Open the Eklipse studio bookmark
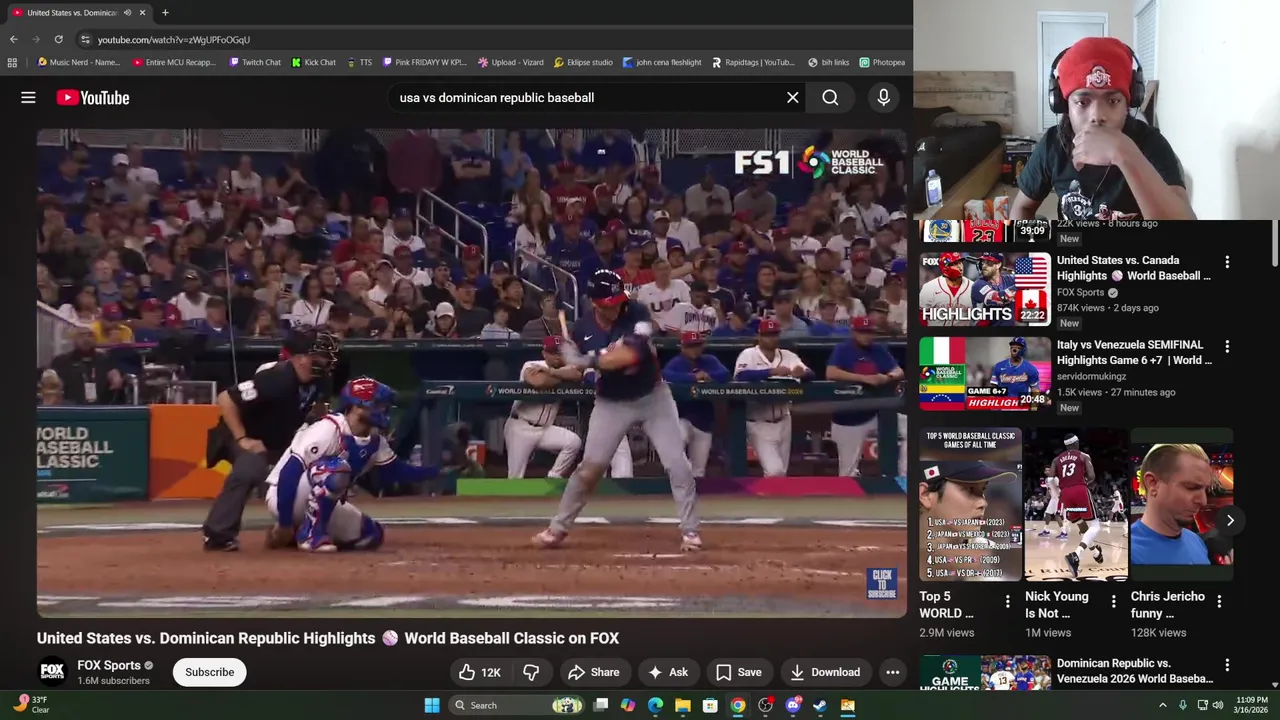The width and height of the screenshot is (1280, 720). click(583, 62)
